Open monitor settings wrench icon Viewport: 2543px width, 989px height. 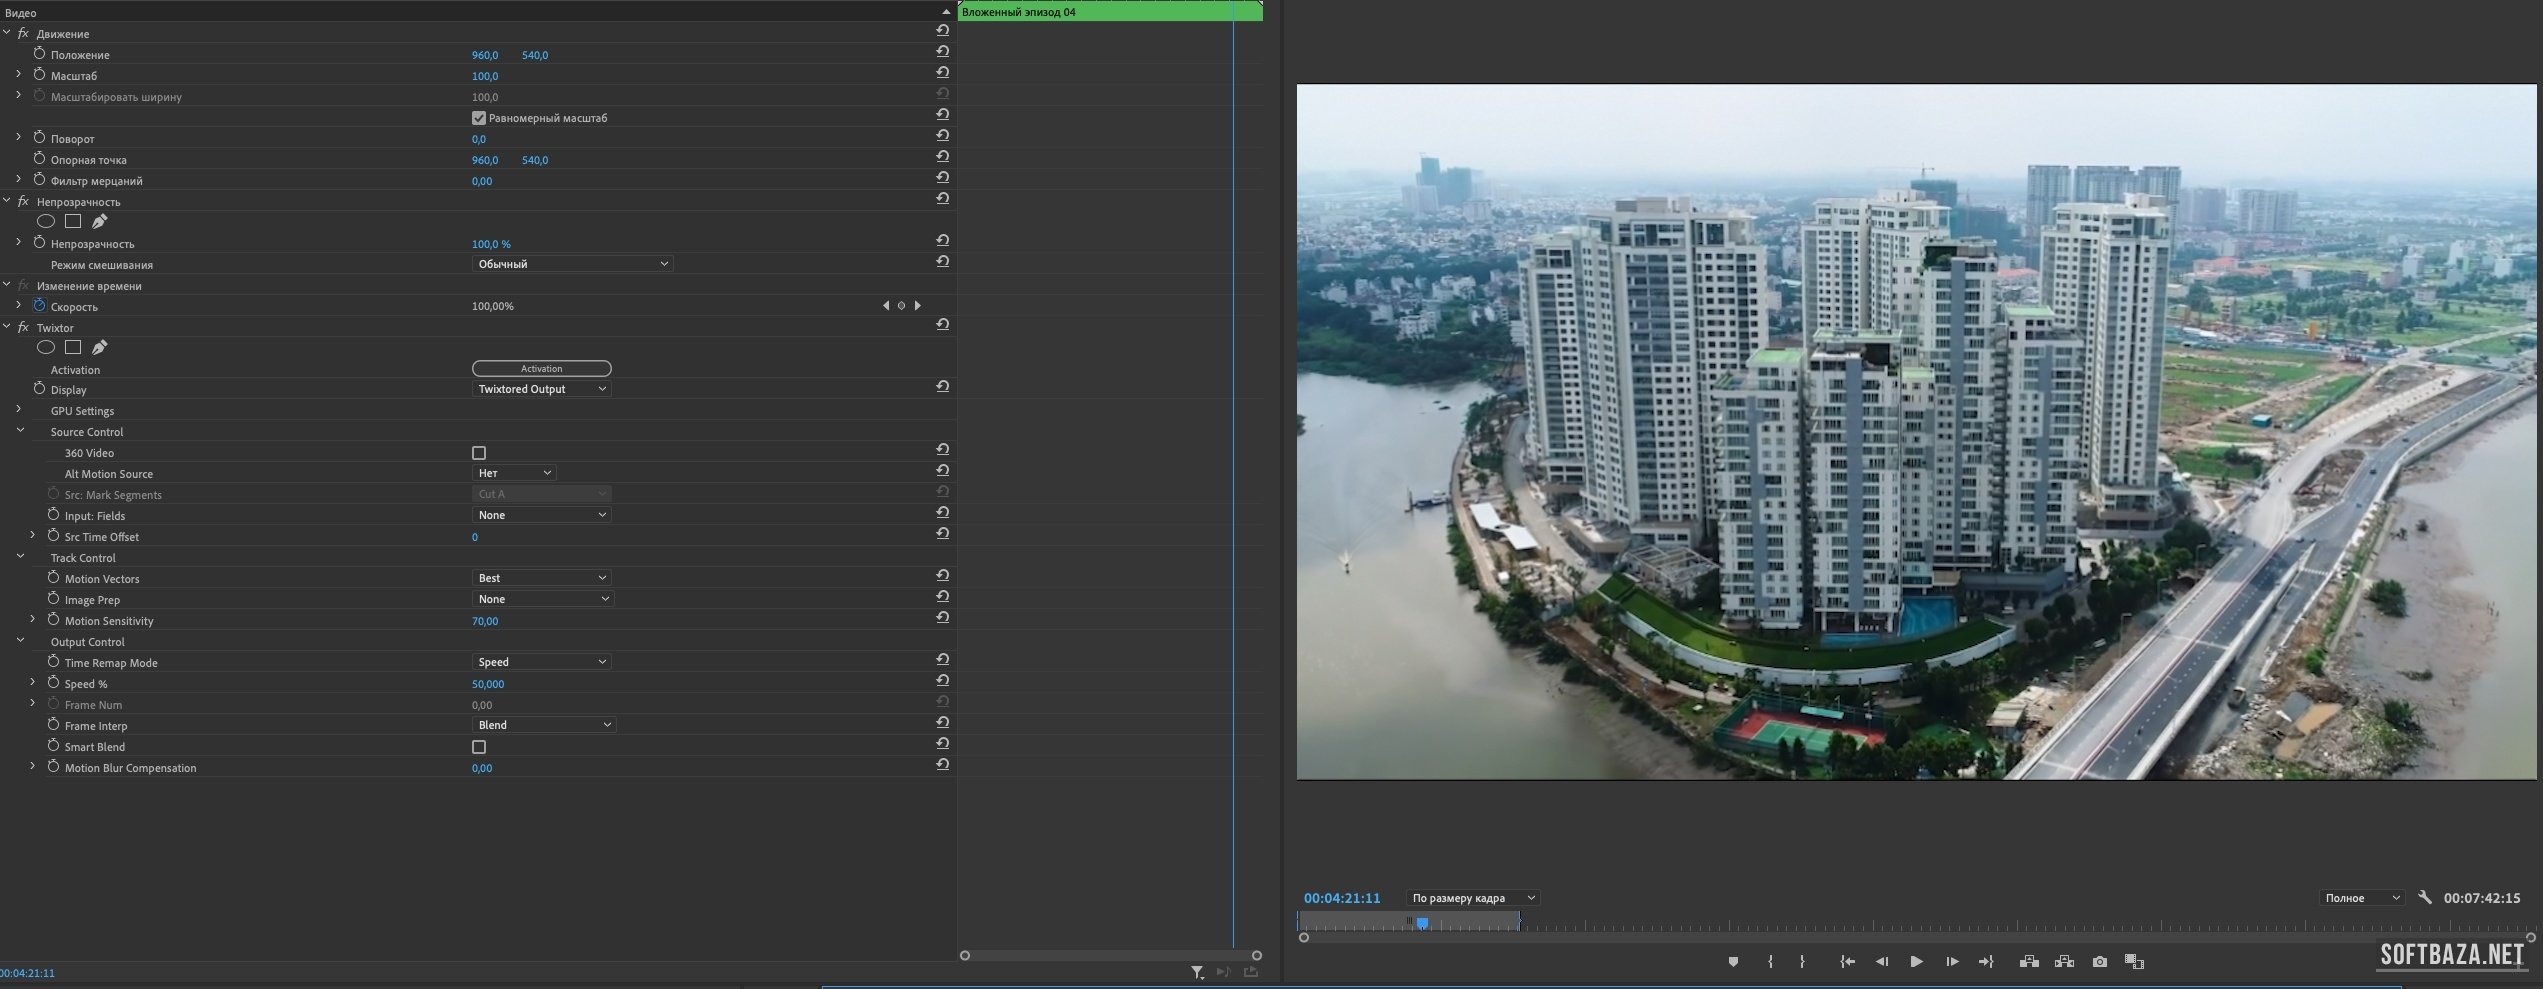pos(2424,898)
